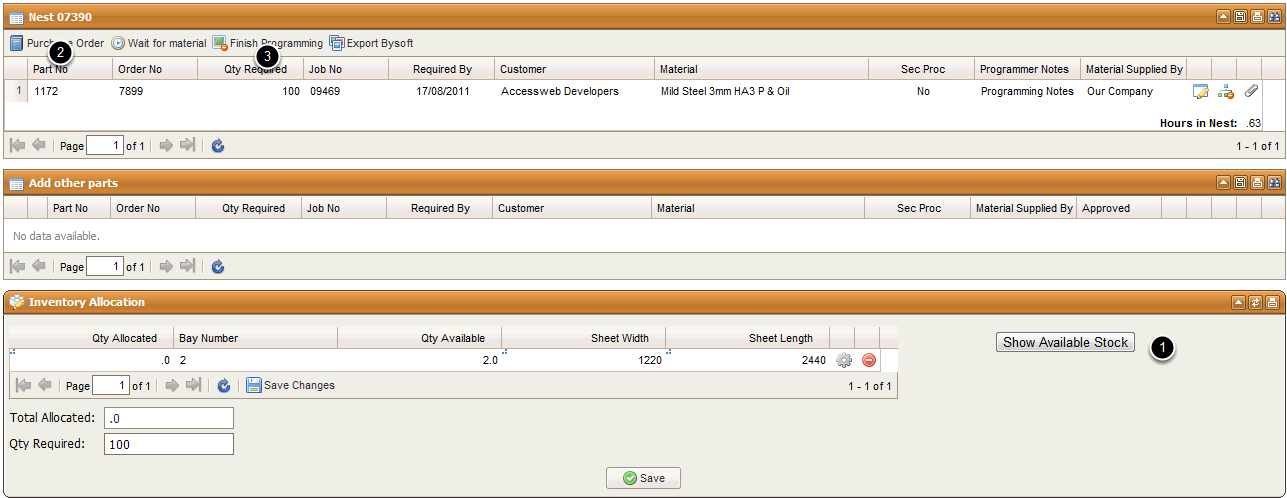Collapse the Add other parts panel
Screen dimensions: 1287x498
(x=1223, y=183)
